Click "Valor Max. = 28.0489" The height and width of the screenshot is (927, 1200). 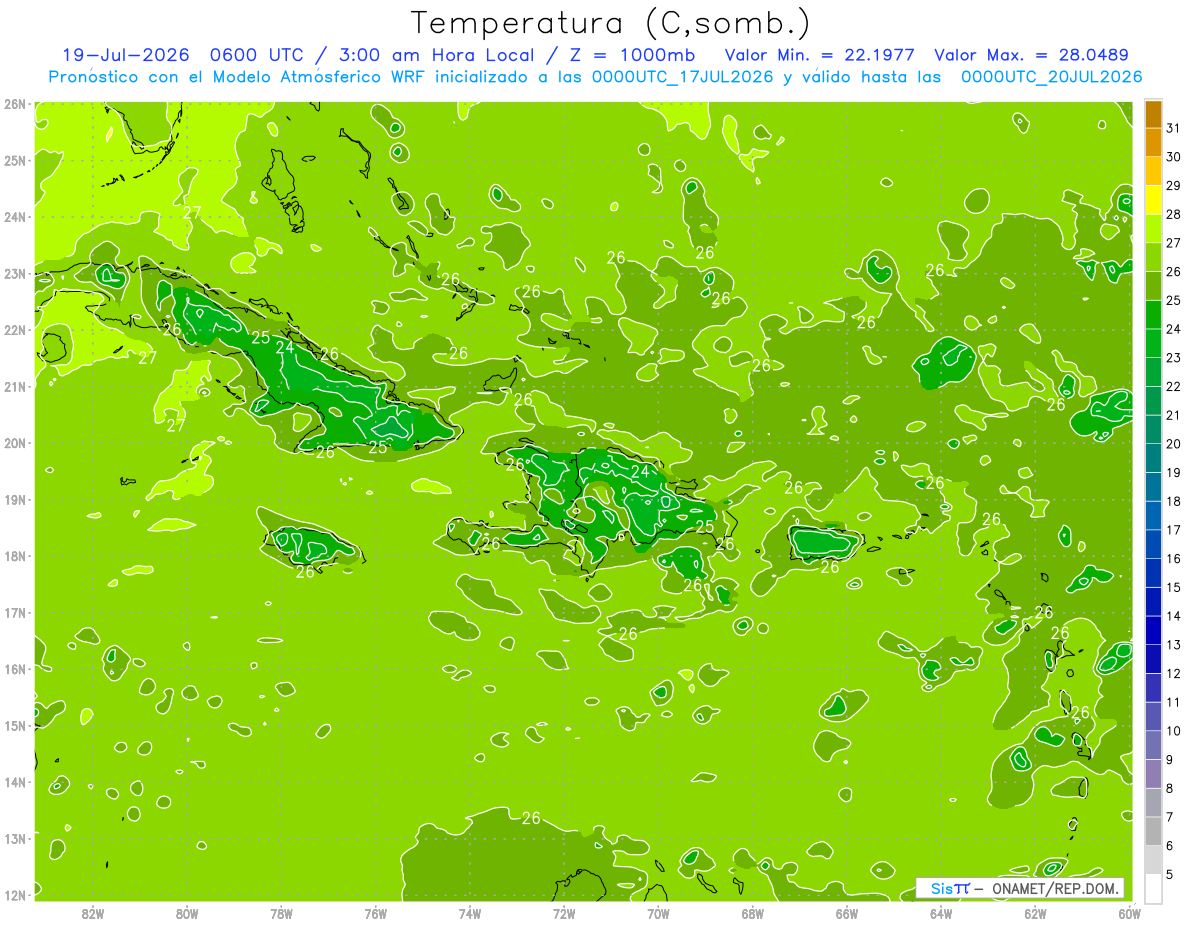click(x=1032, y=55)
